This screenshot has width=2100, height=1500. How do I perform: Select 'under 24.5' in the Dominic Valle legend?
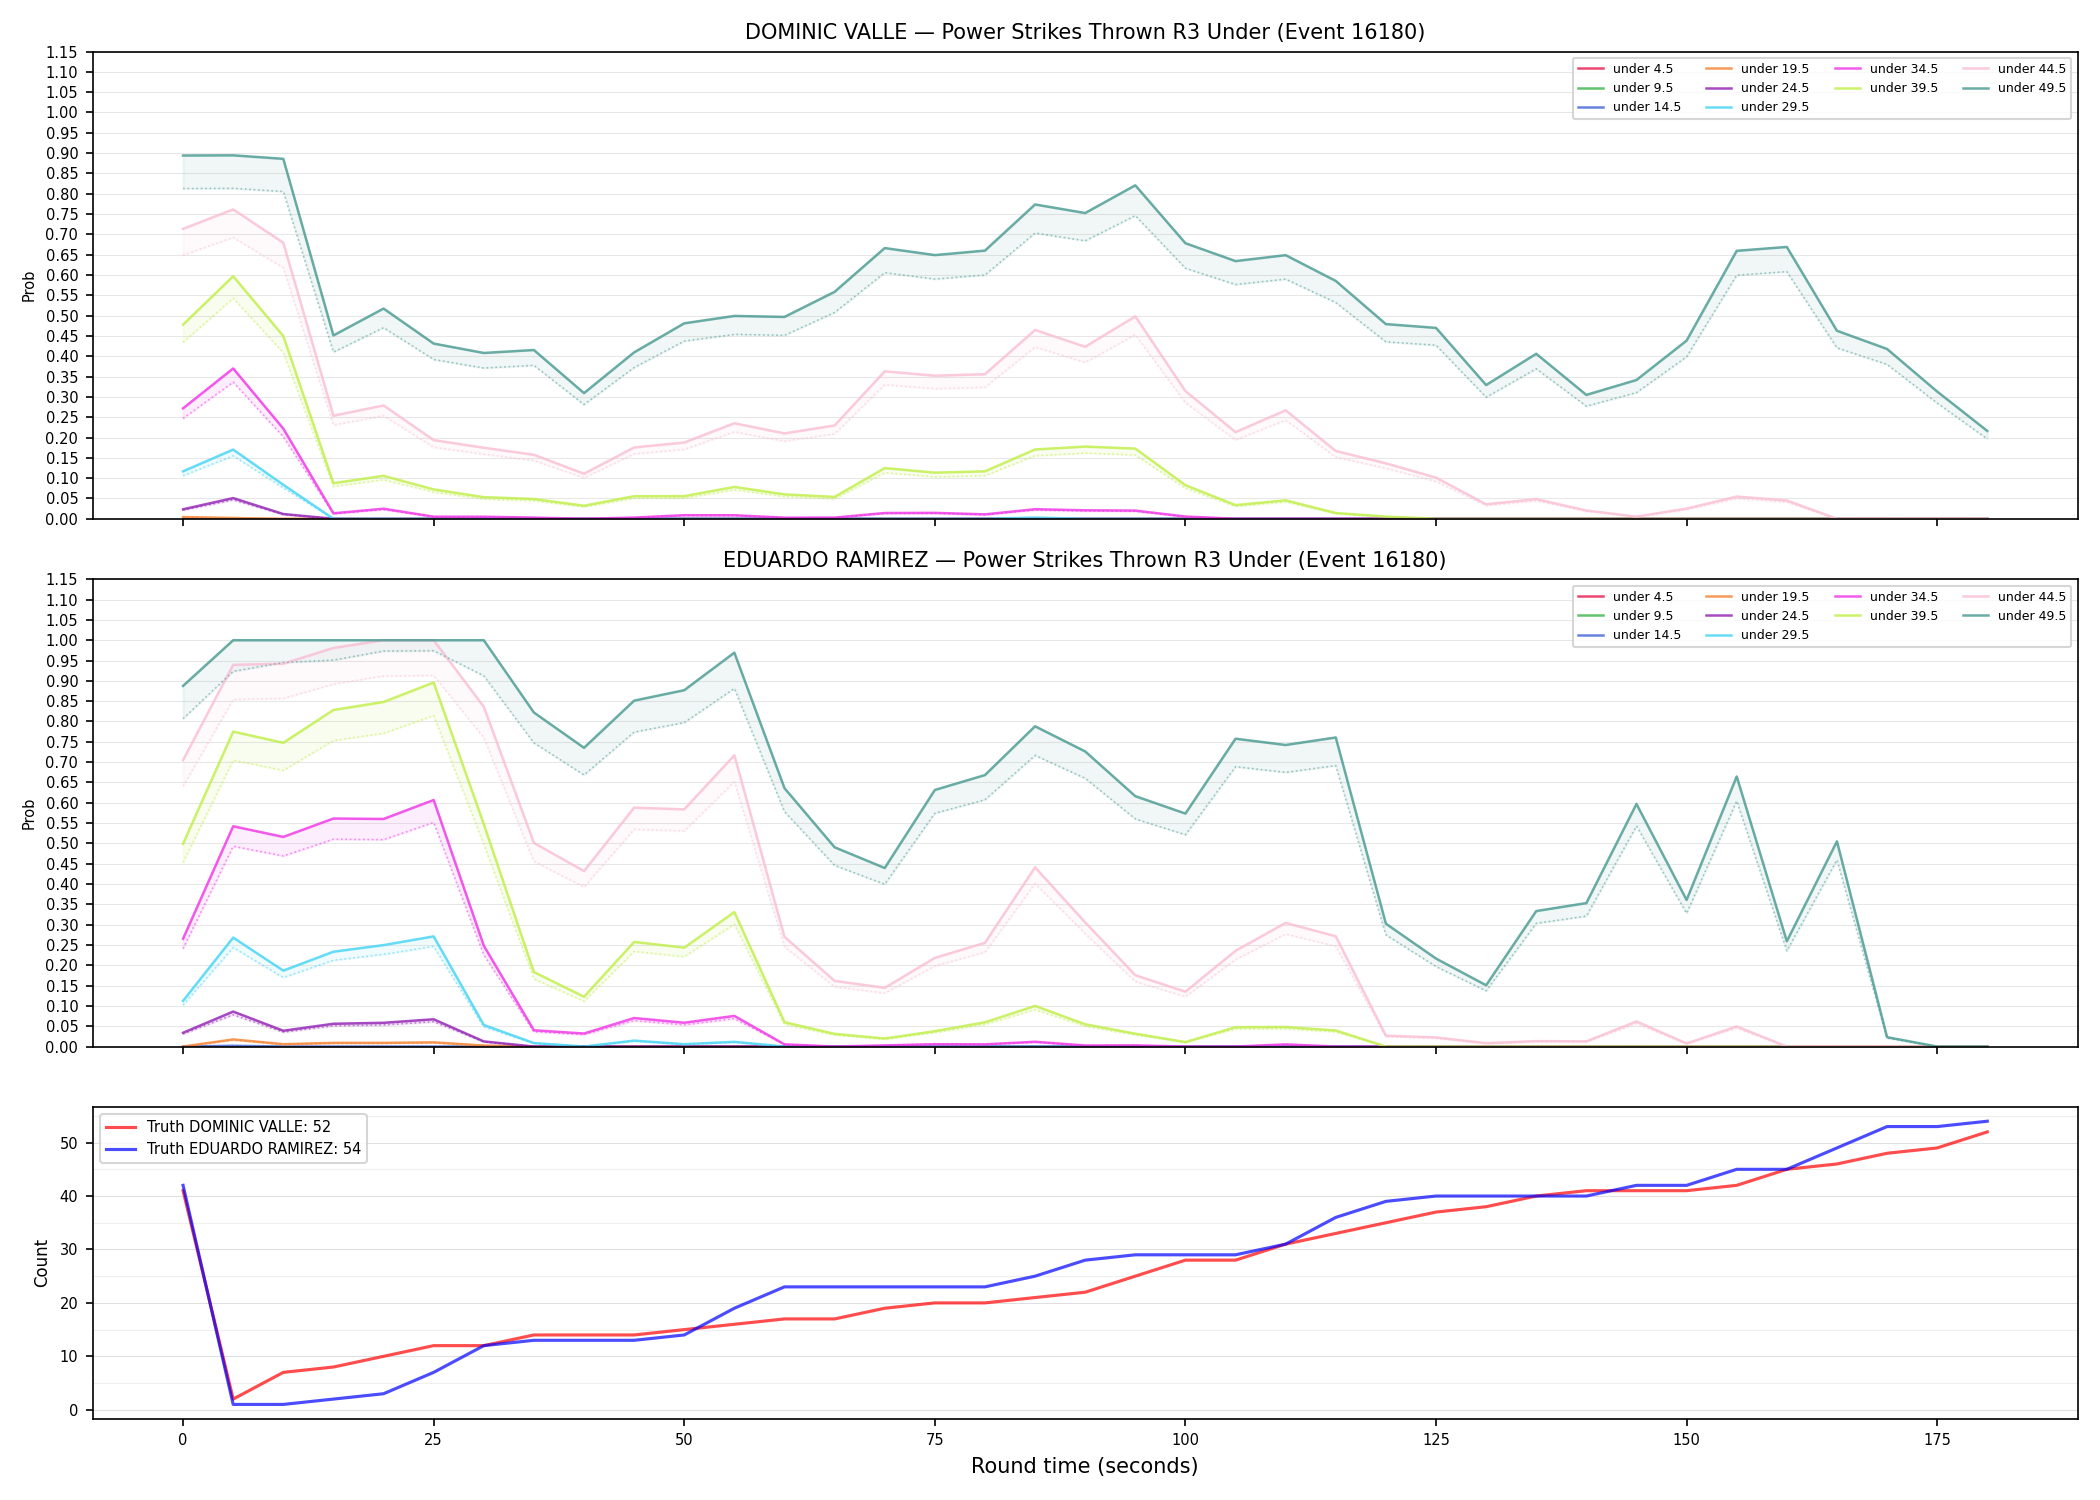(1774, 88)
